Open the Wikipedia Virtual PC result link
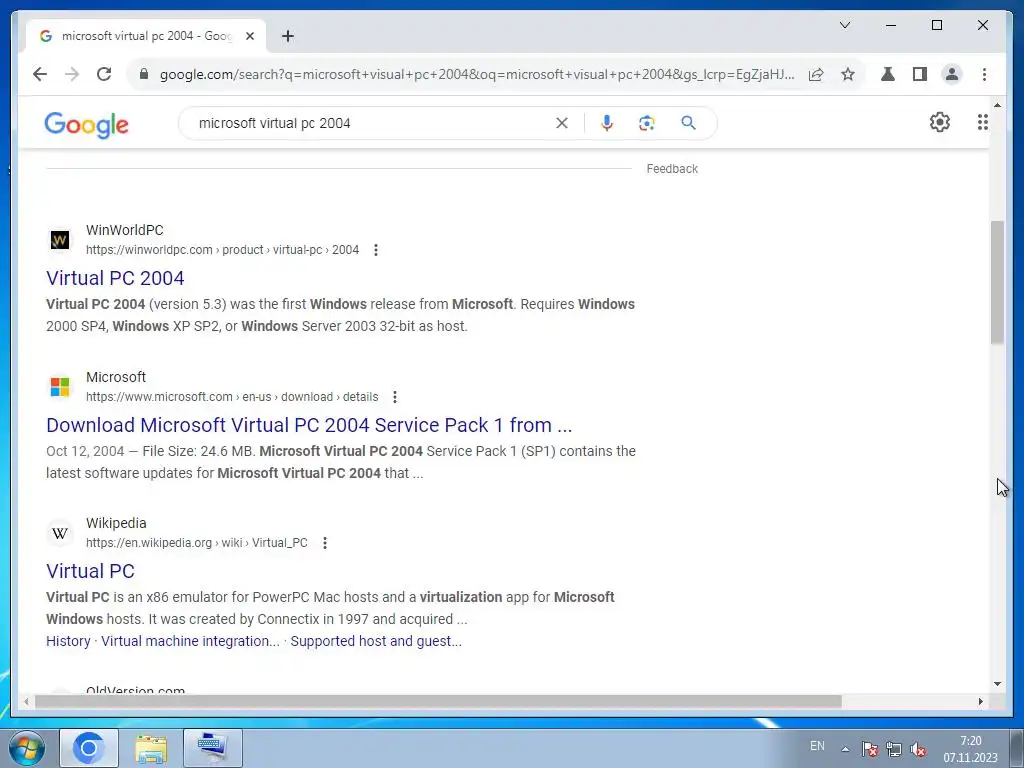This screenshot has height=768, width=1024. point(90,571)
